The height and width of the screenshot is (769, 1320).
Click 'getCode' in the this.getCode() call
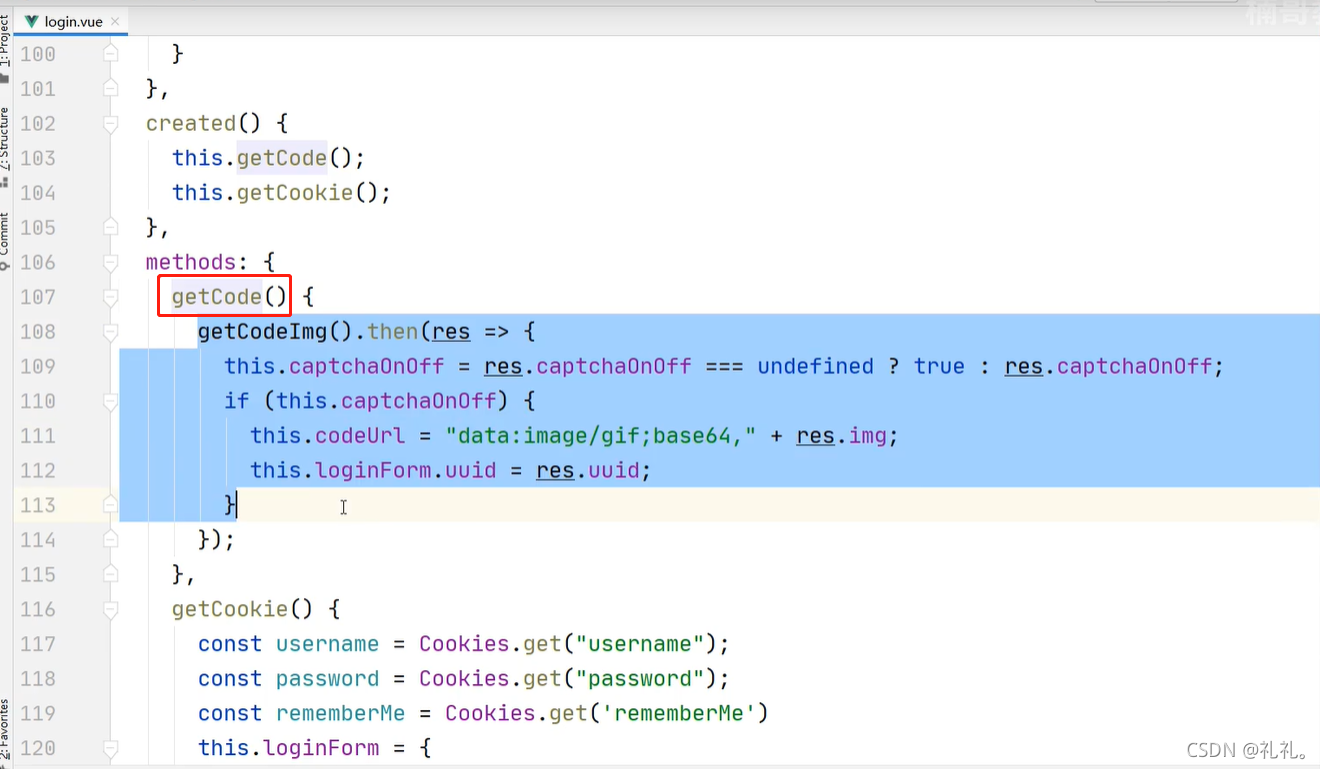pyautogui.click(x=282, y=158)
